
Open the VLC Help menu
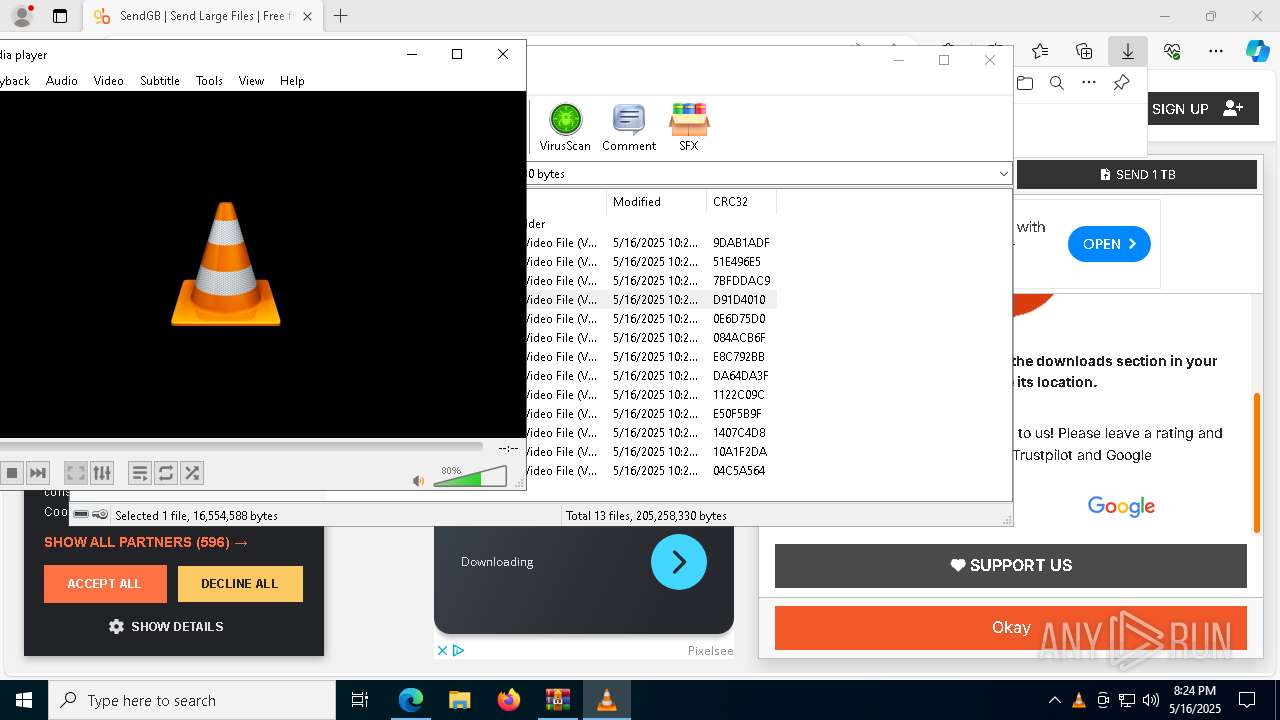pos(292,81)
